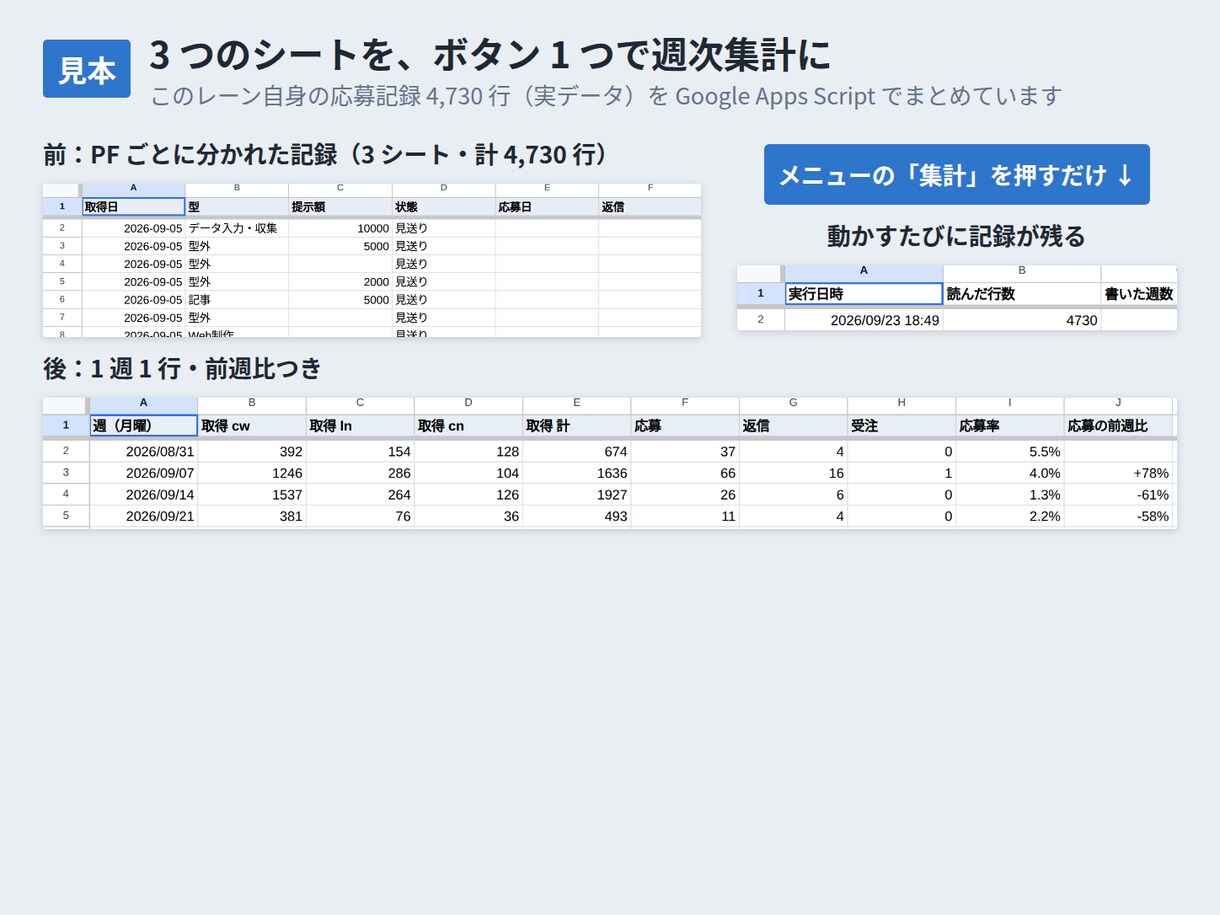
Task: Click the 2026/09/07 week cell
Action: [144, 473]
